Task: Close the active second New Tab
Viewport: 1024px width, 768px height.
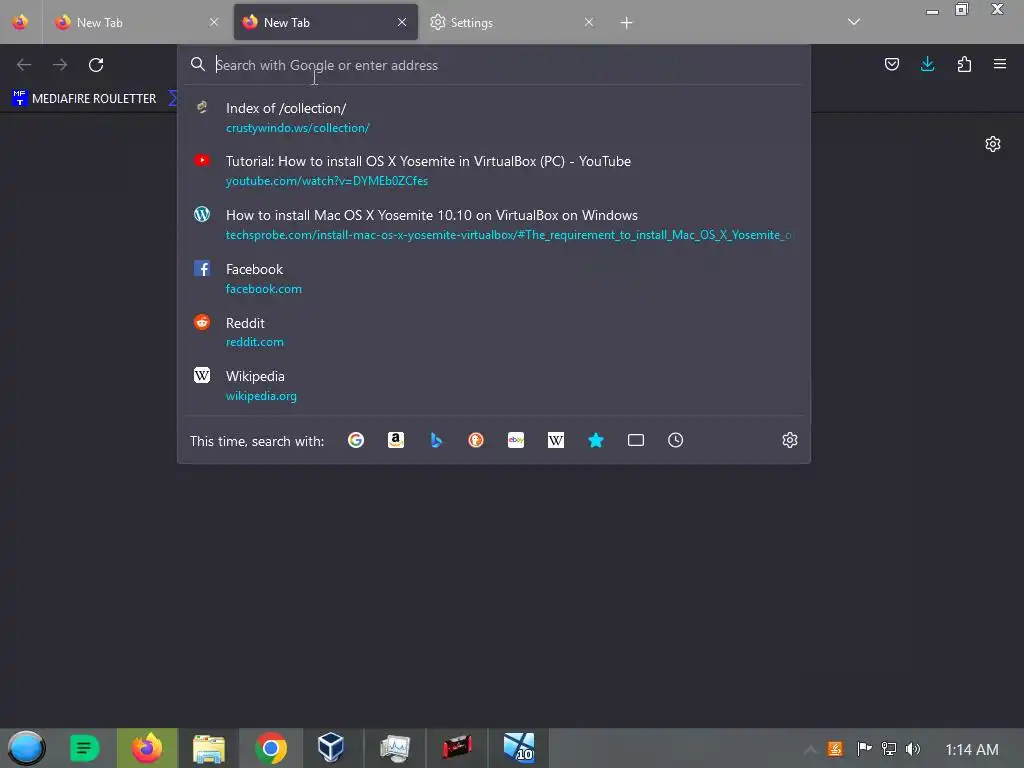Action: (x=402, y=22)
